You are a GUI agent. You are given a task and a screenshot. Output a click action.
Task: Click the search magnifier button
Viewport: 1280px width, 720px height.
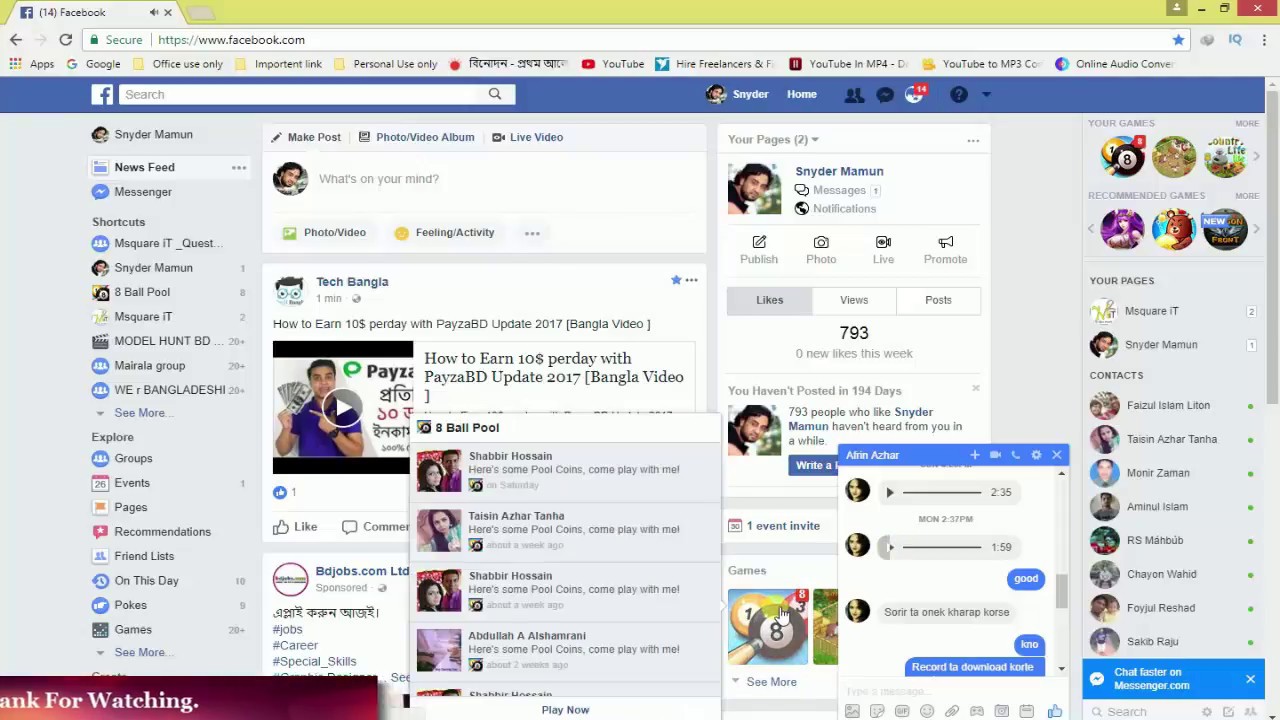click(x=495, y=94)
